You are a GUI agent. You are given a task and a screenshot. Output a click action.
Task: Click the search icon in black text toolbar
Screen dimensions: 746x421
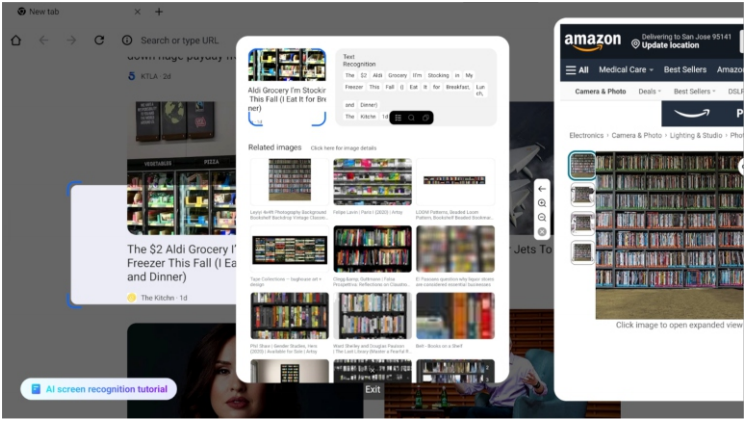[x=411, y=117]
